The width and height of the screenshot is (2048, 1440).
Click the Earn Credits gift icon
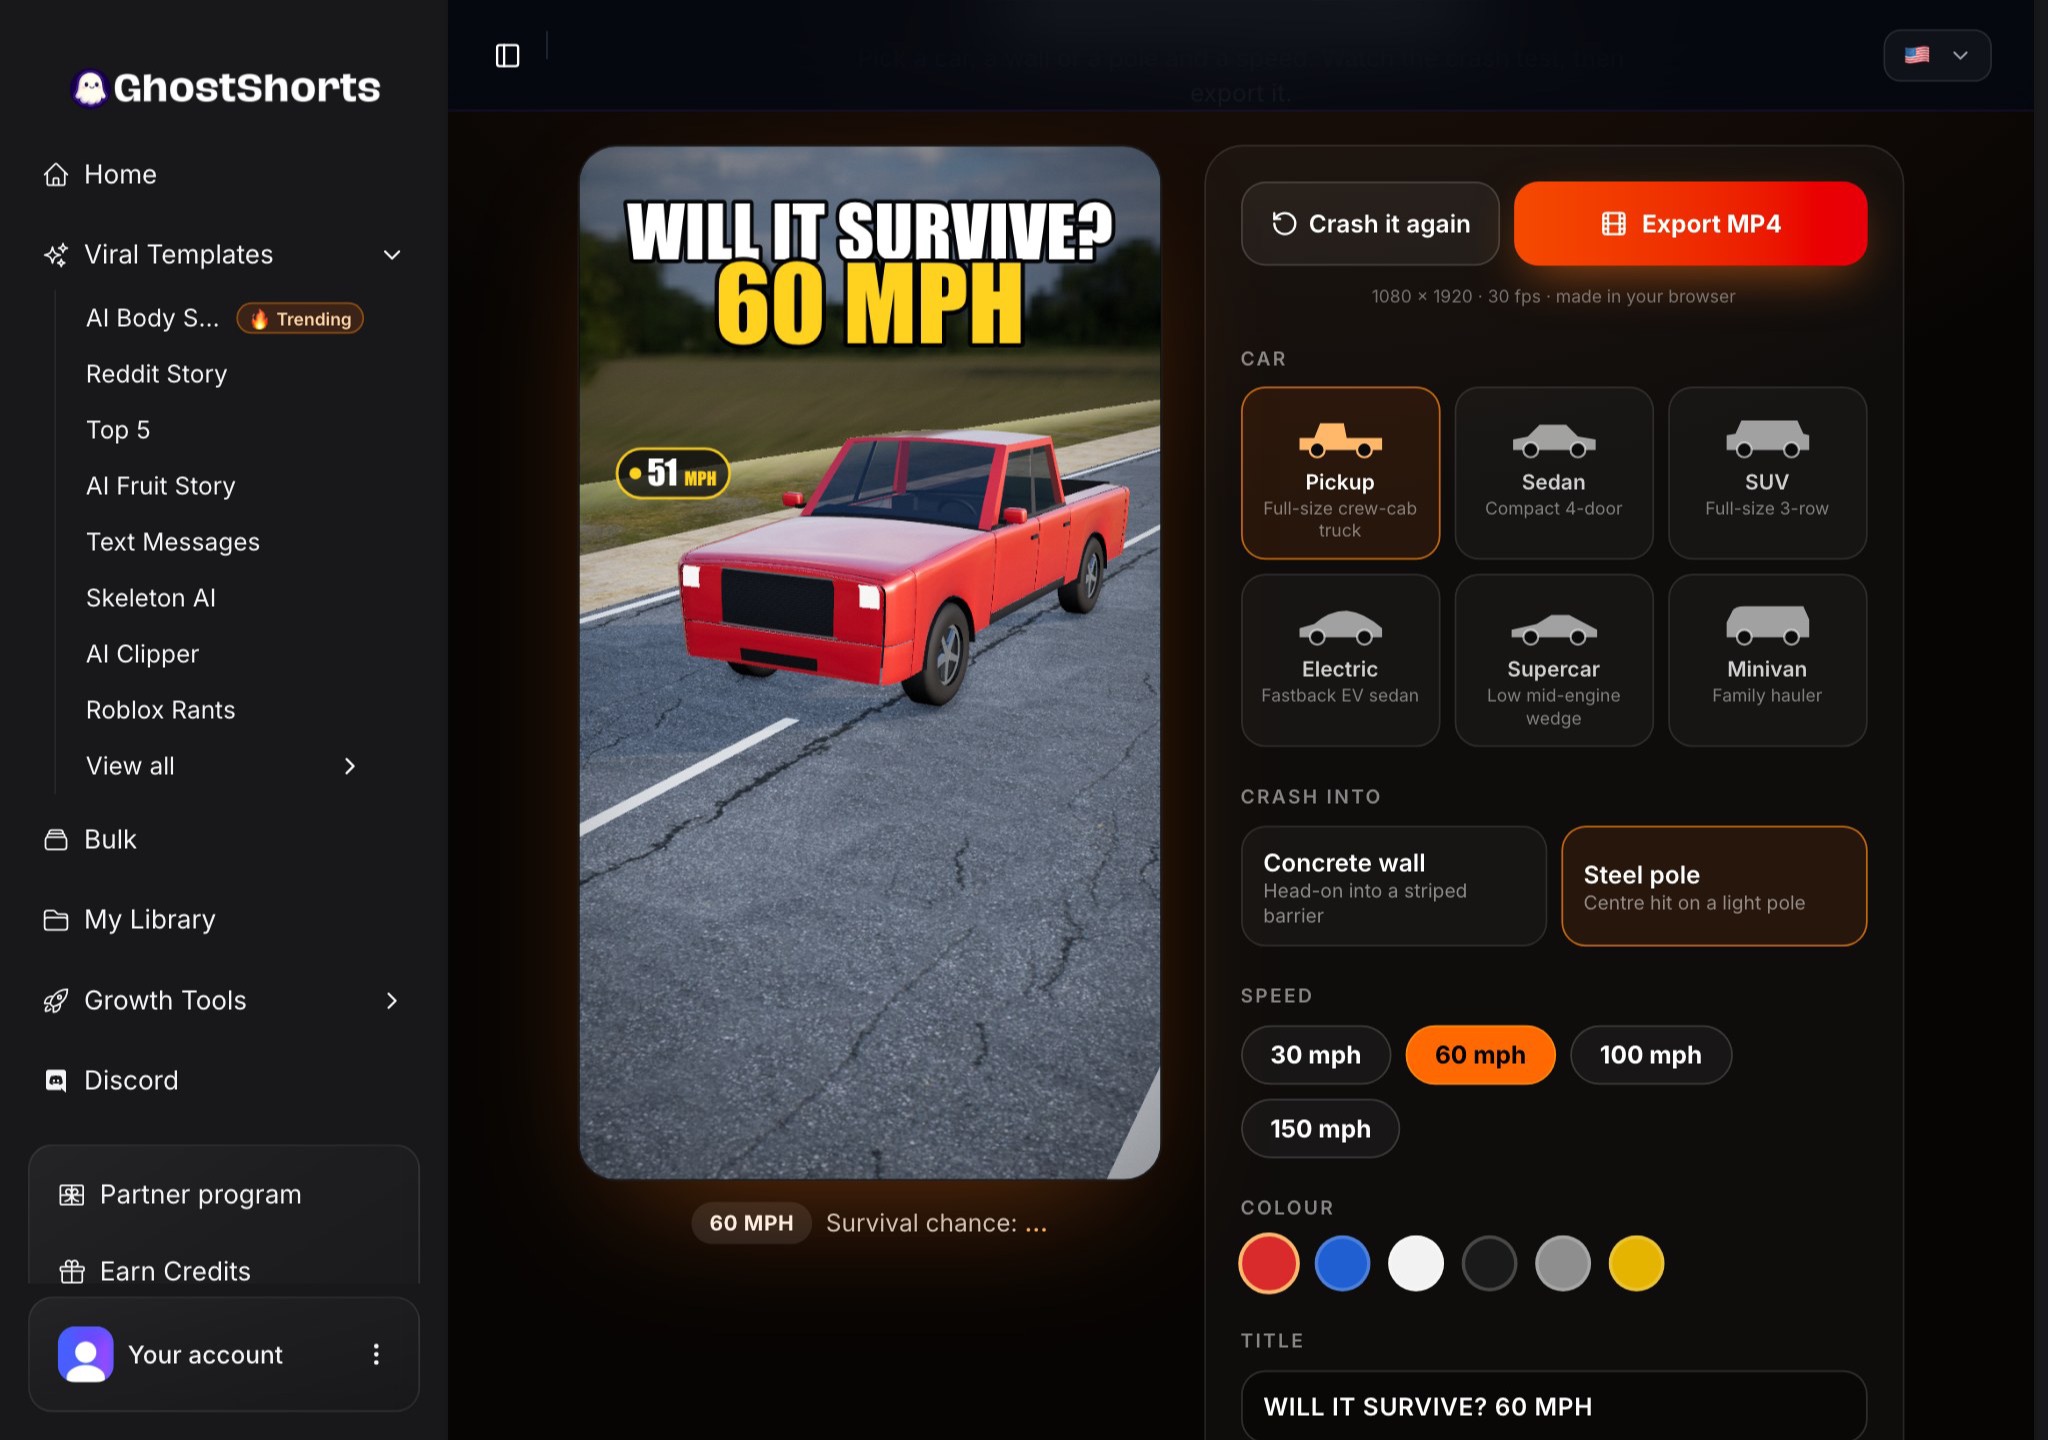pos(72,1272)
